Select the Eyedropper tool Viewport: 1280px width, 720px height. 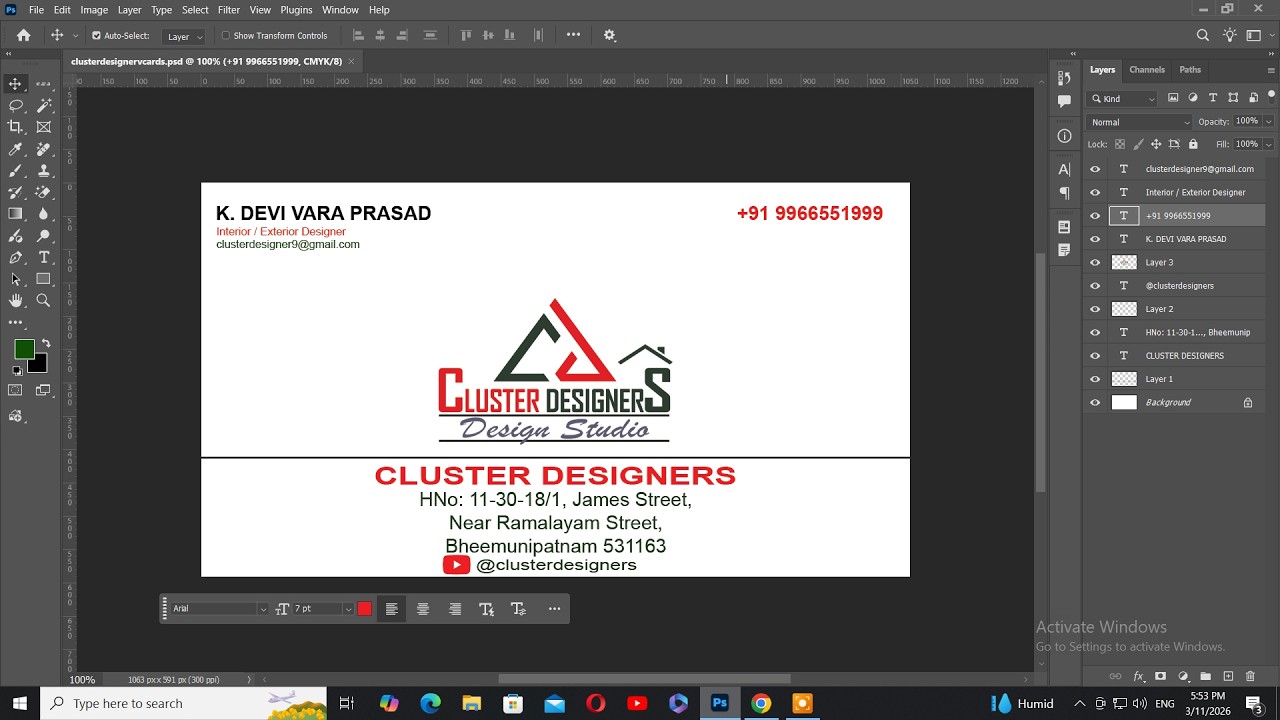[x=16, y=149]
